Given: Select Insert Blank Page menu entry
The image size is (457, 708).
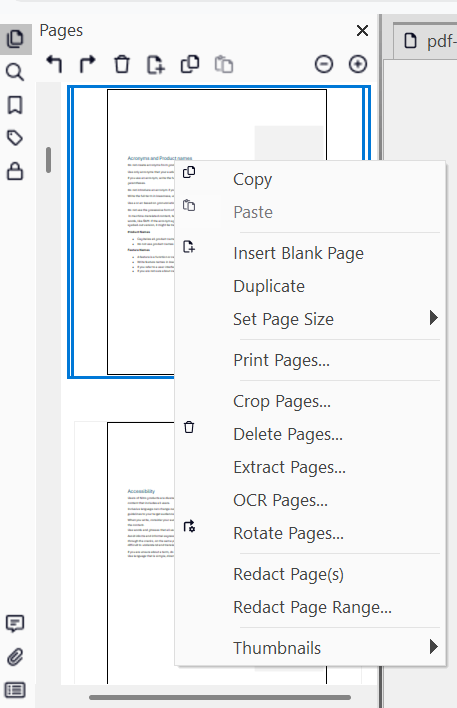Looking at the screenshot, I should tap(310, 253).
